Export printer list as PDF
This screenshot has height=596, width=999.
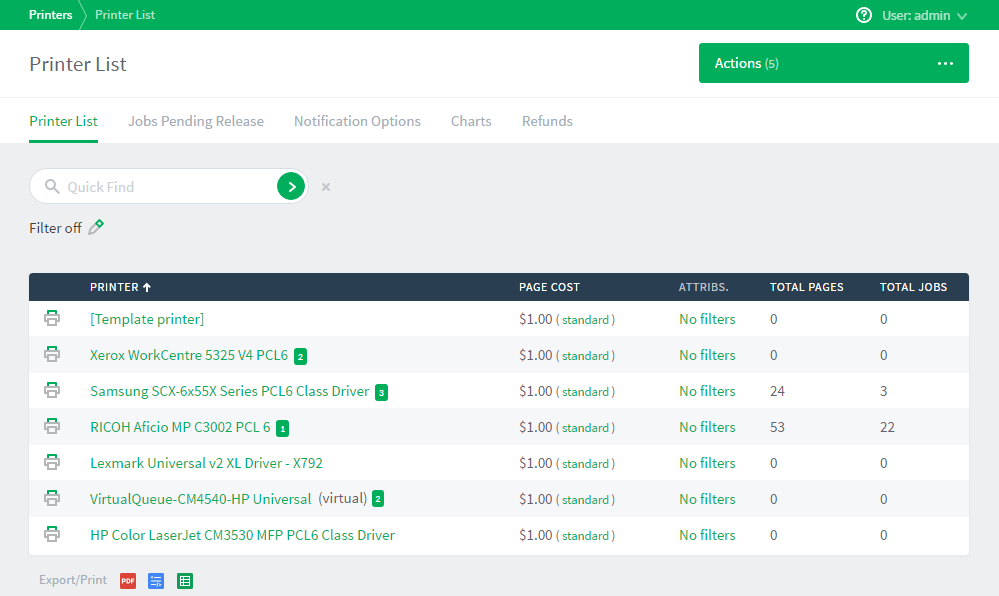click(128, 580)
